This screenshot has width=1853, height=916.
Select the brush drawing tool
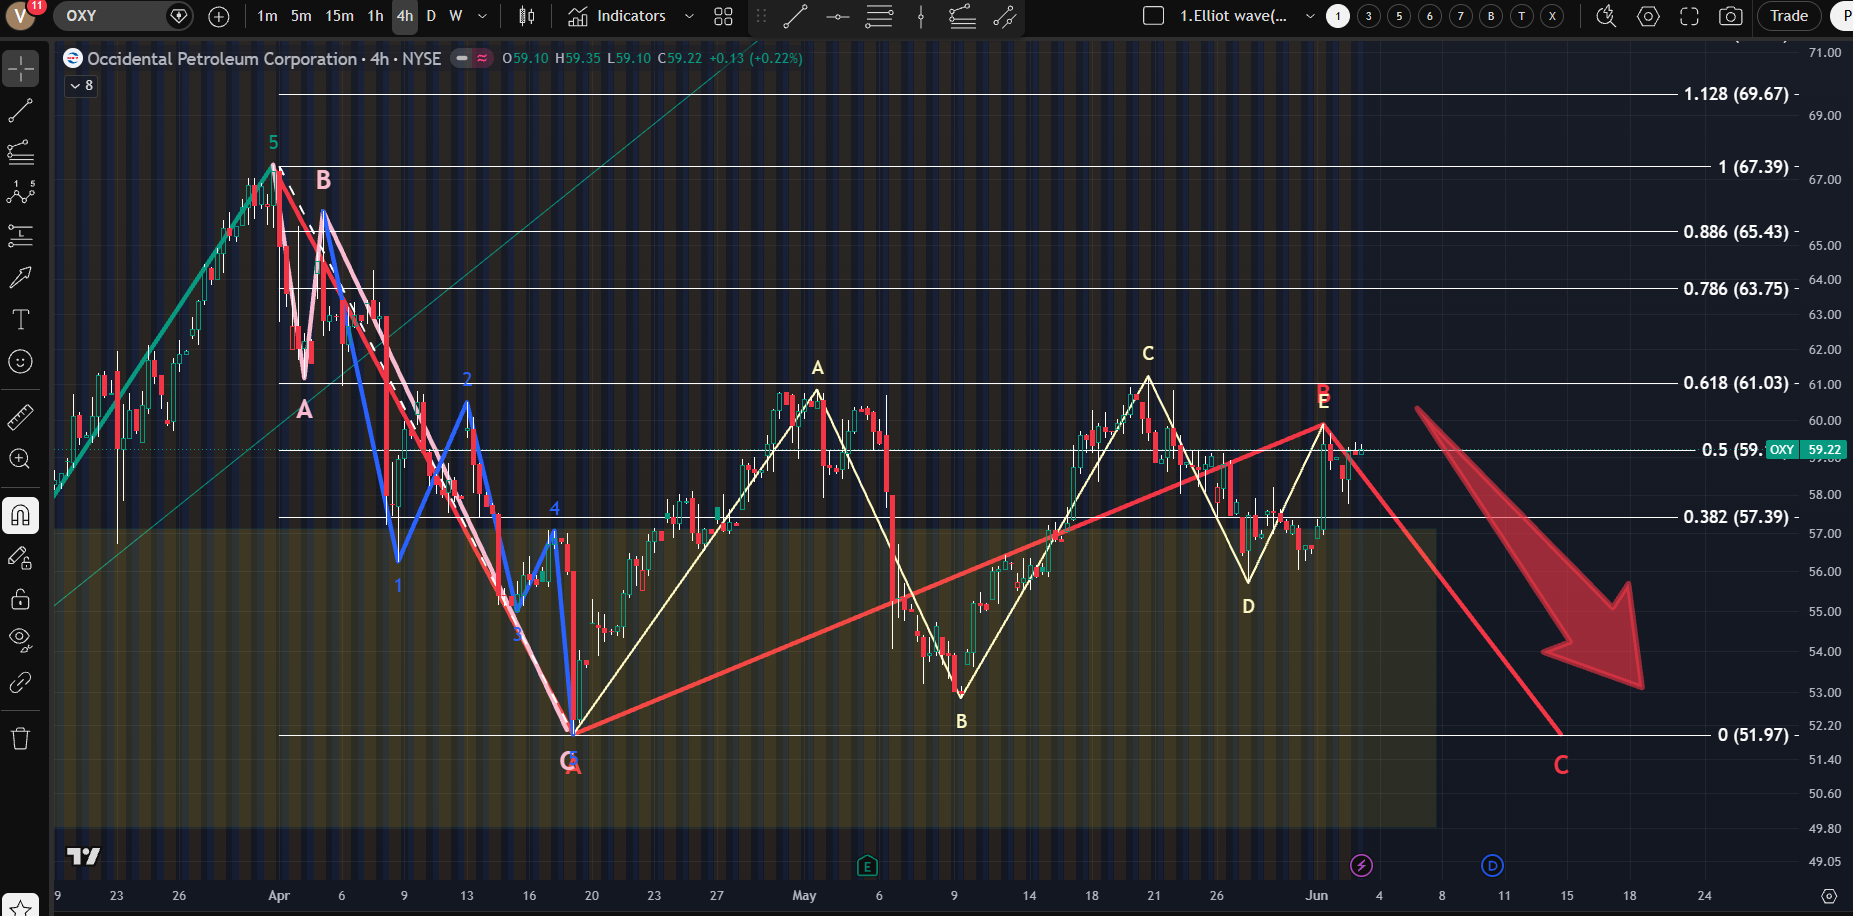pos(20,277)
